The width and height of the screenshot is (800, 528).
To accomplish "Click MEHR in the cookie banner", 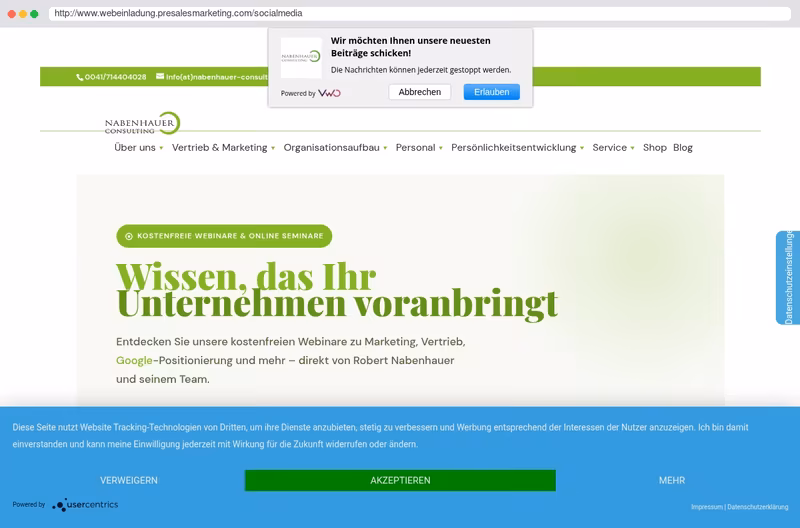I will [672, 480].
